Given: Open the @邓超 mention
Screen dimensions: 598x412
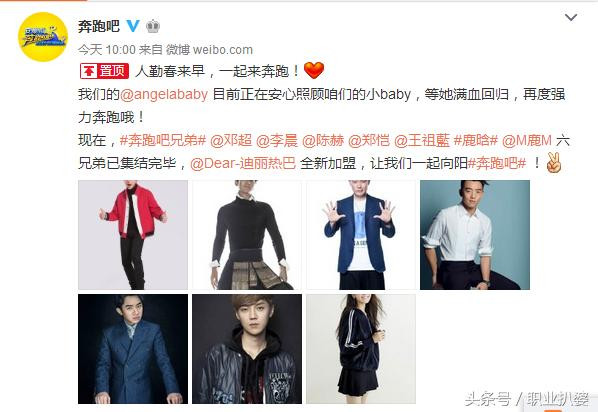Looking at the screenshot, I should click(x=231, y=140).
